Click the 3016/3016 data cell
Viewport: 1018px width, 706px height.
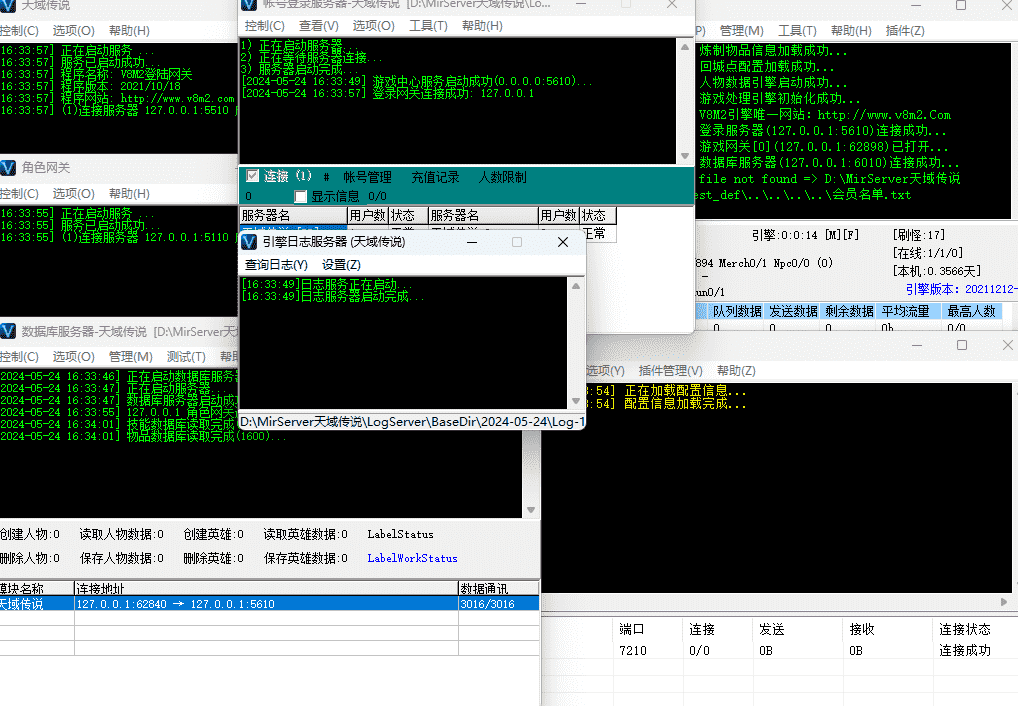coord(499,603)
